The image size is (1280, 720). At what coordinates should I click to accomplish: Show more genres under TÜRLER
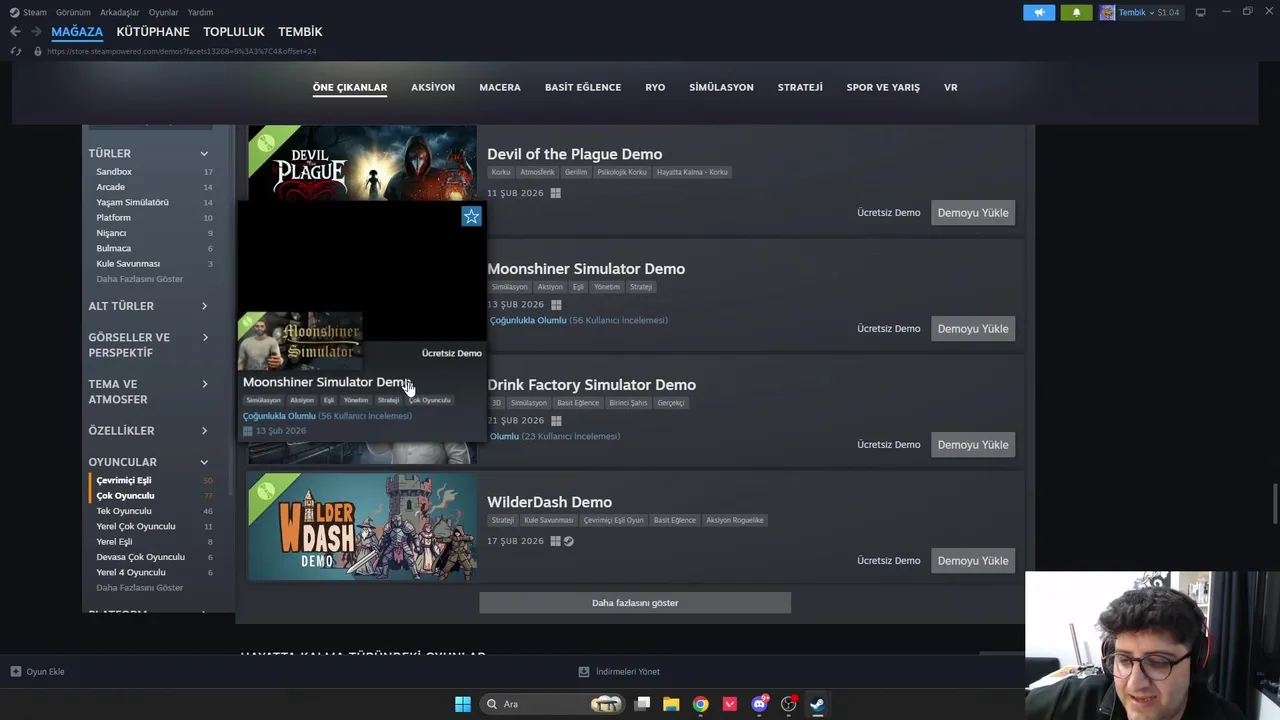(139, 279)
